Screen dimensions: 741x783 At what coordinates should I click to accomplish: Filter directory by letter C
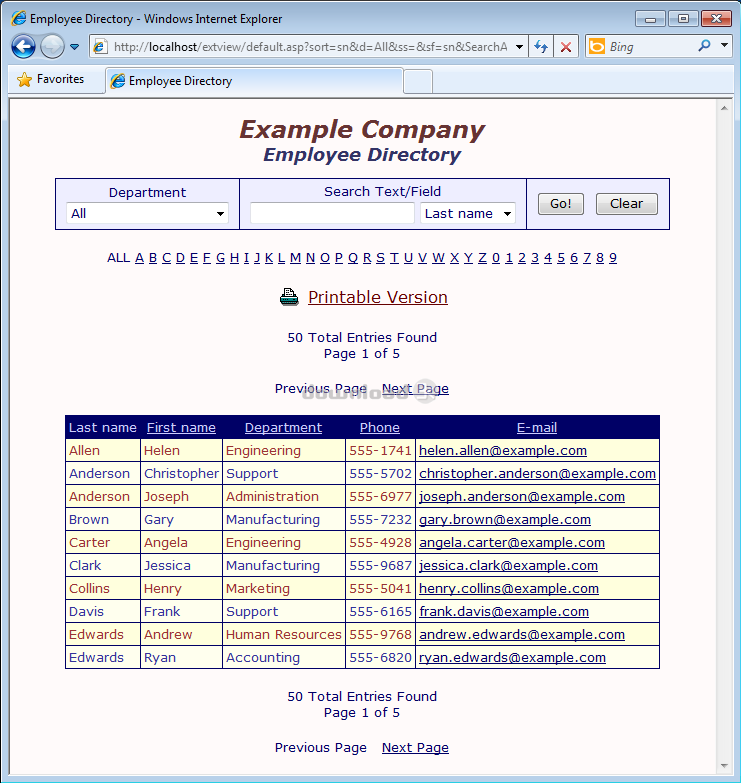tap(166, 258)
